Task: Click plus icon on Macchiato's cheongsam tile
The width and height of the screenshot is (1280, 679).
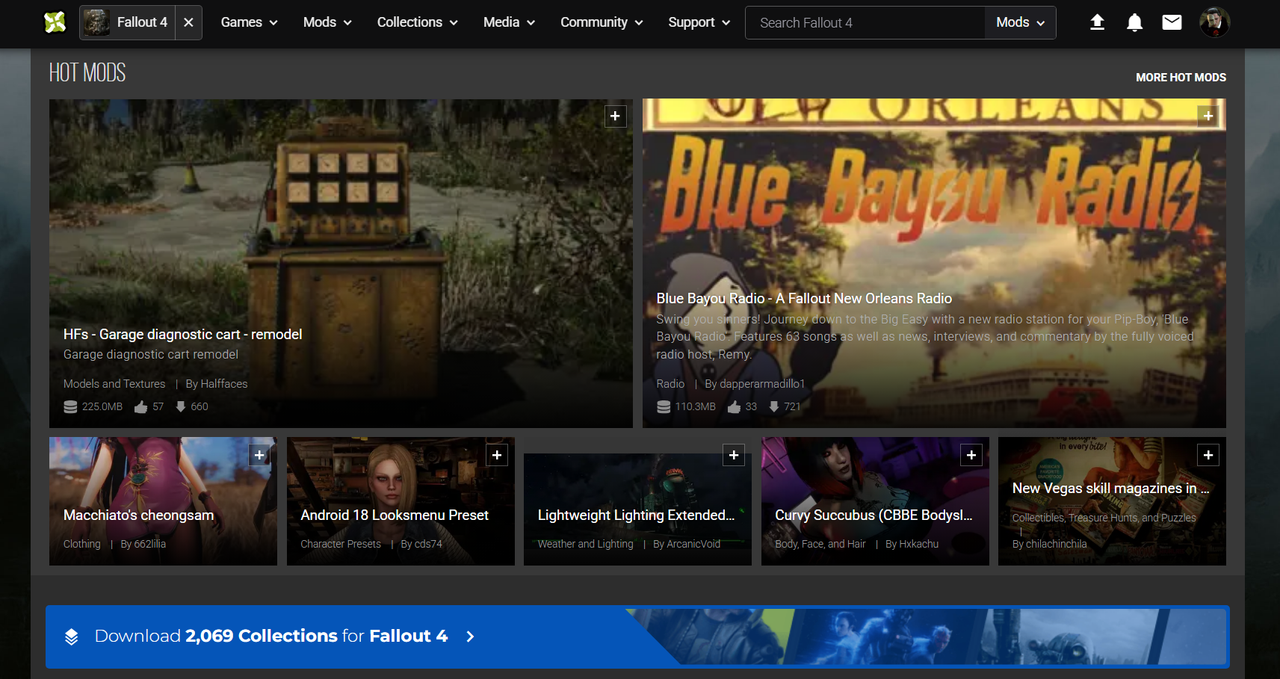Action: [259, 455]
